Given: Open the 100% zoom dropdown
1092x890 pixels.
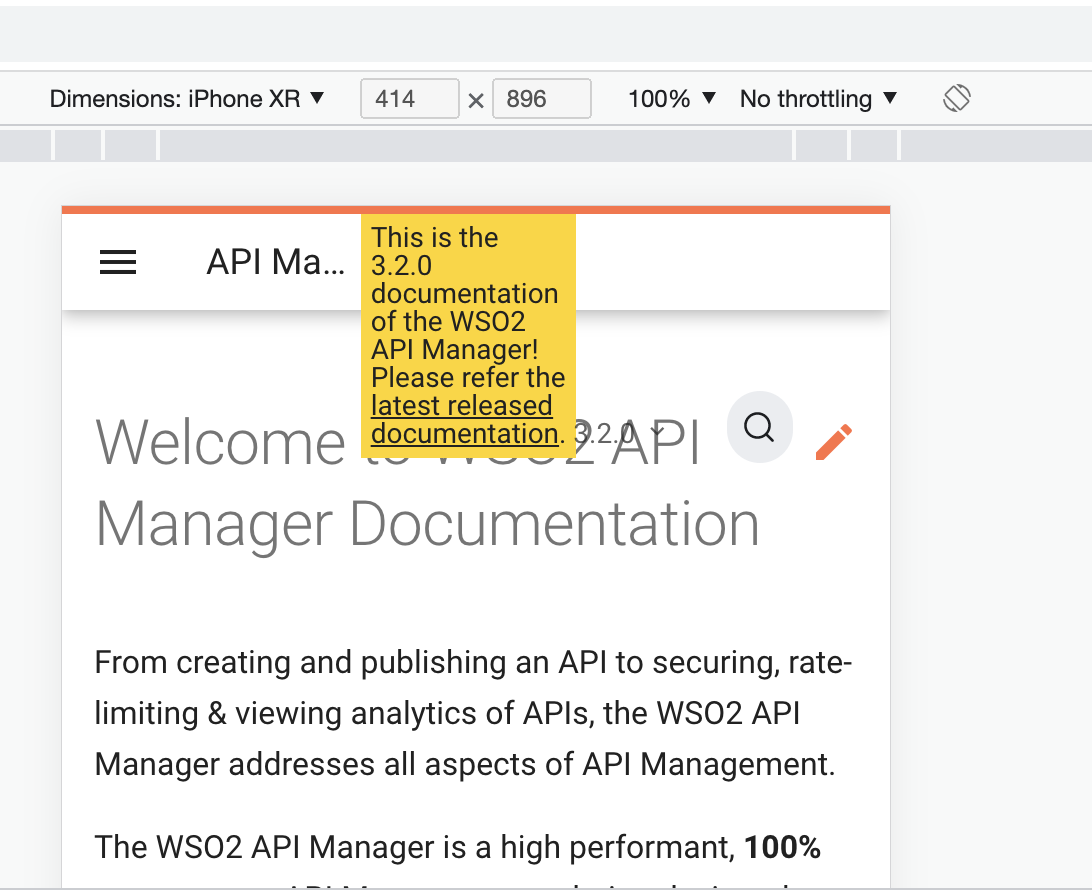Looking at the screenshot, I should coord(671,99).
